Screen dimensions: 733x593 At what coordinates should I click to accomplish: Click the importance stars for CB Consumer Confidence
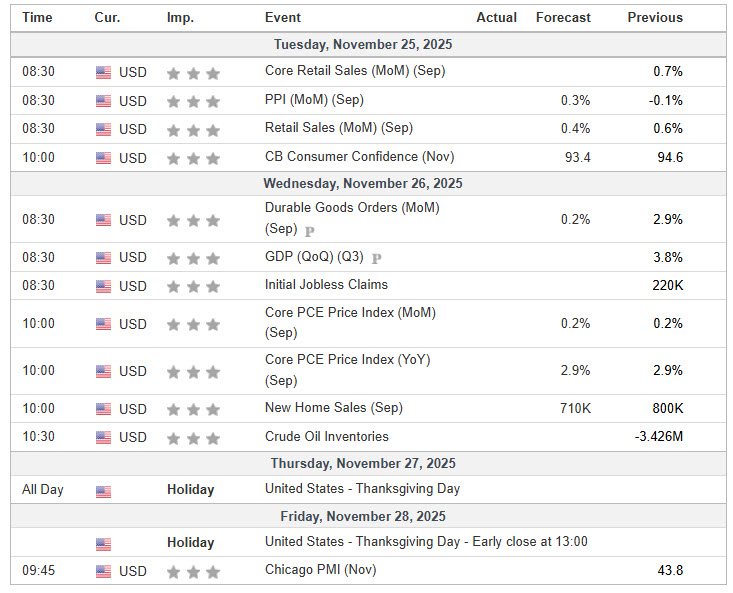point(192,158)
